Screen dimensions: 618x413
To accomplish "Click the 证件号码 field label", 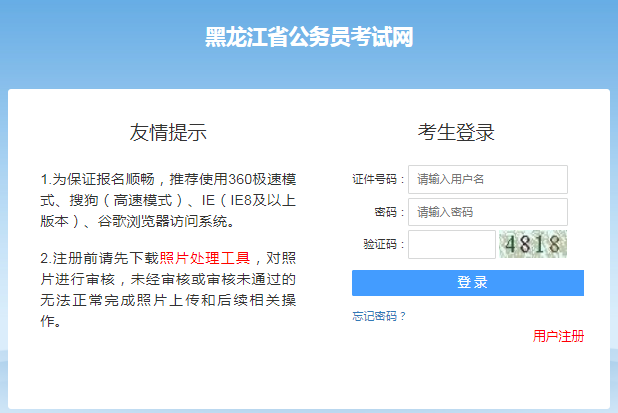I will coord(376,180).
